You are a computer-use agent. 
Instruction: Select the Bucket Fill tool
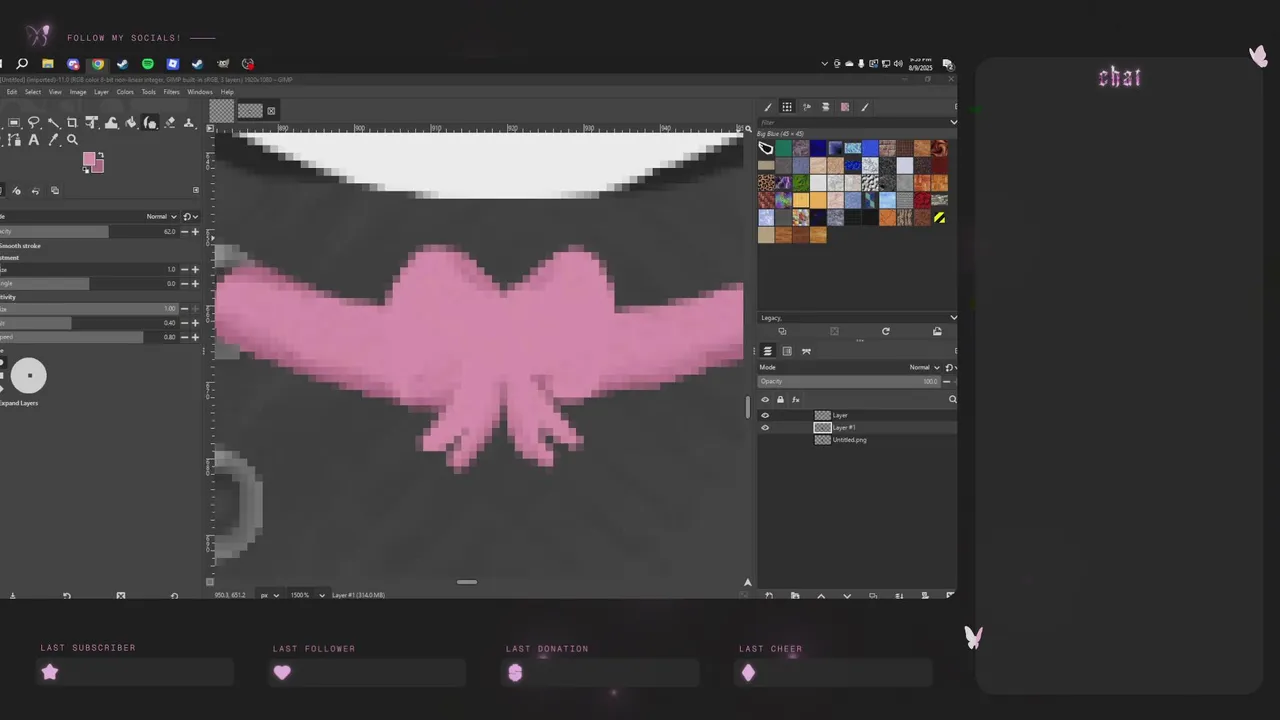[131, 123]
